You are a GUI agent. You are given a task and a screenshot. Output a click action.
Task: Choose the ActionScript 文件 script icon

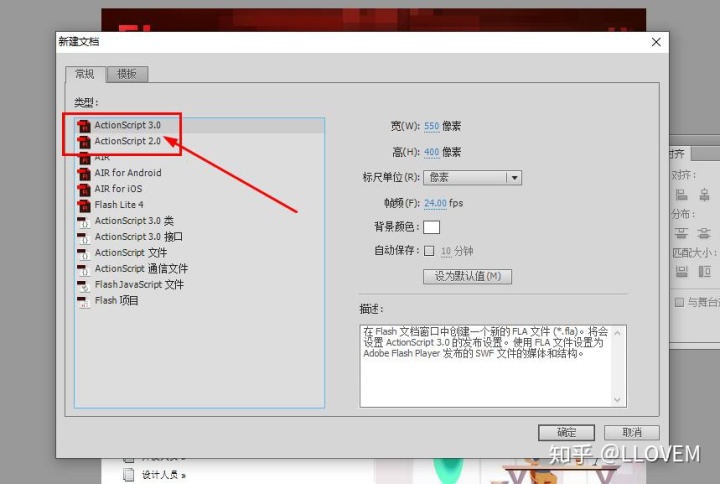[x=84, y=253]
